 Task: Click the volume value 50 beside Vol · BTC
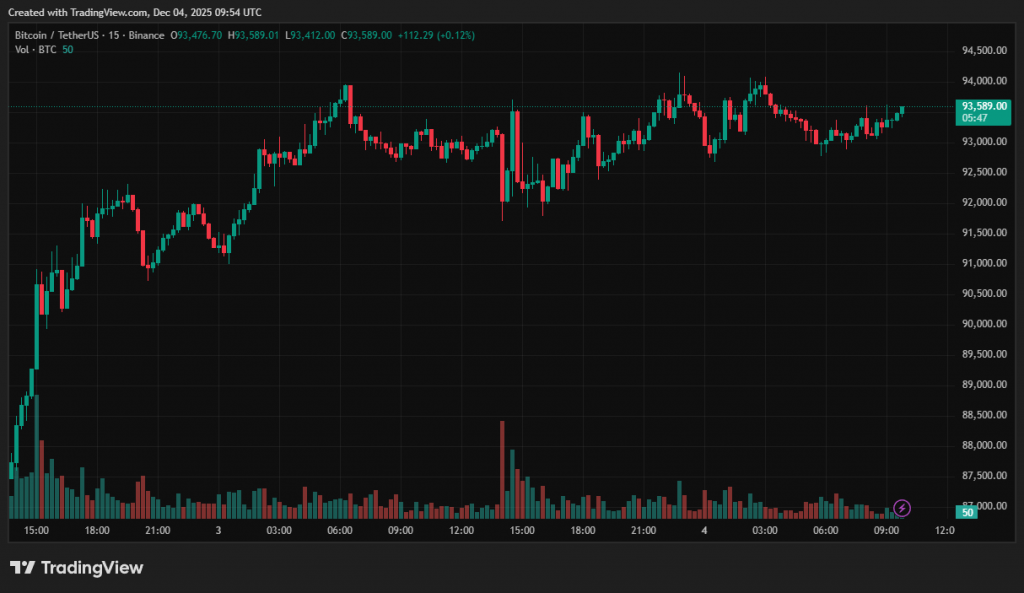[68, 50]
